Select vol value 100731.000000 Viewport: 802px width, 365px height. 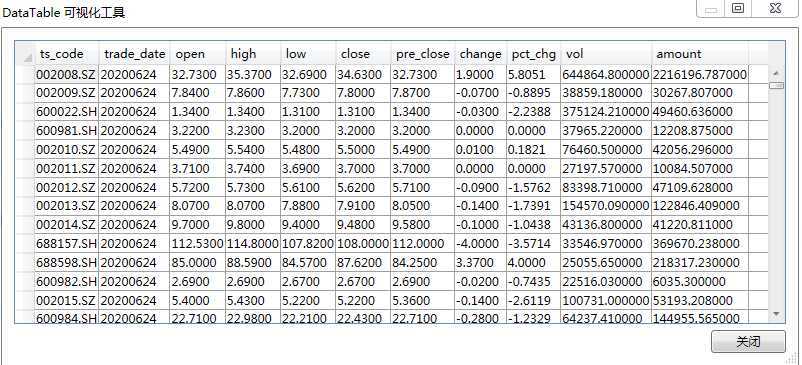606,300
